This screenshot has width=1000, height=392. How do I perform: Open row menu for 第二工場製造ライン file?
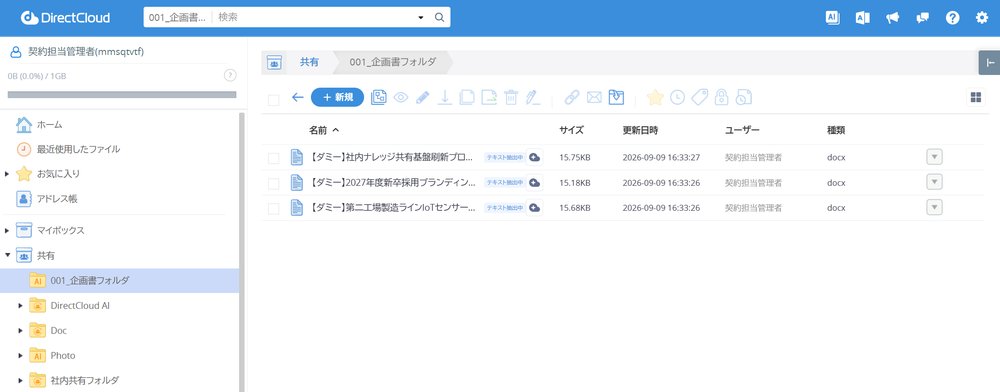tap(934, 207)
